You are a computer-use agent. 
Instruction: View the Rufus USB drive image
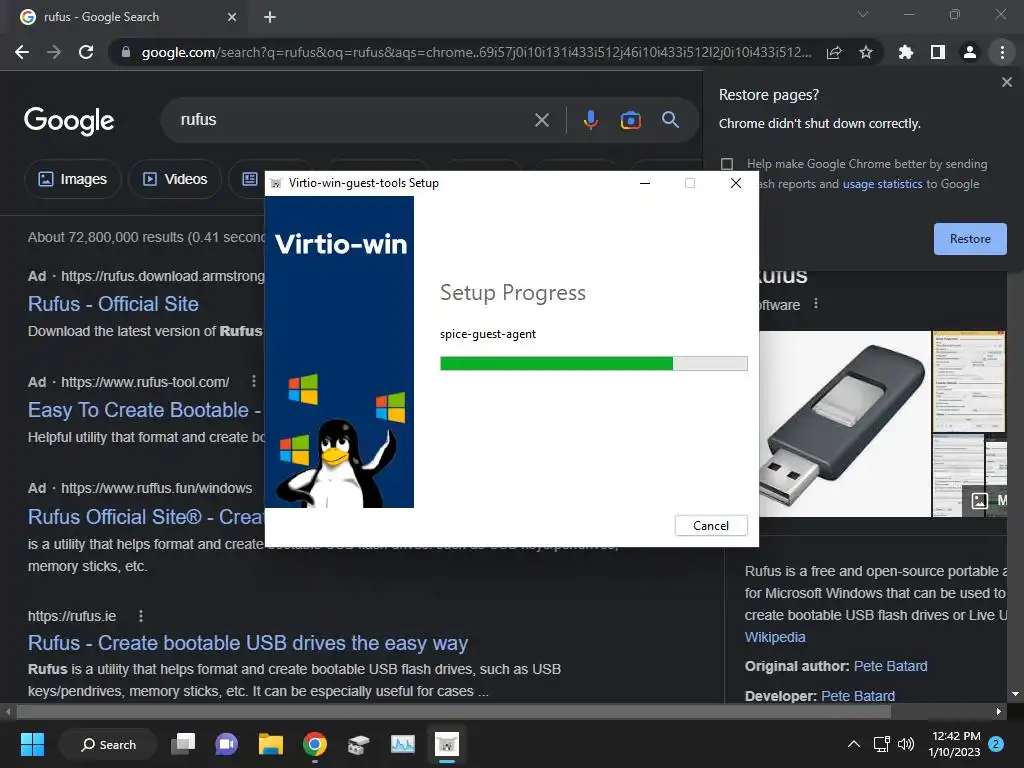click(845, 424)
